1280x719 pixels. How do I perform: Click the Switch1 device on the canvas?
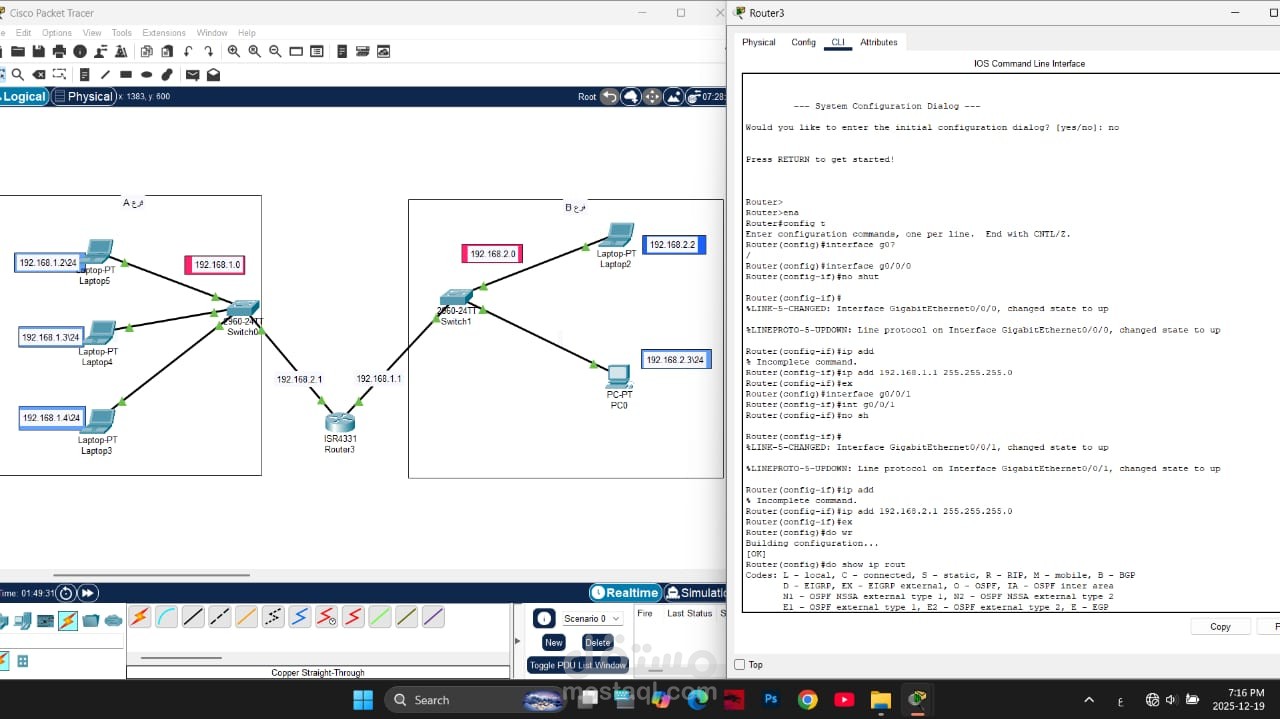[456, 297]
